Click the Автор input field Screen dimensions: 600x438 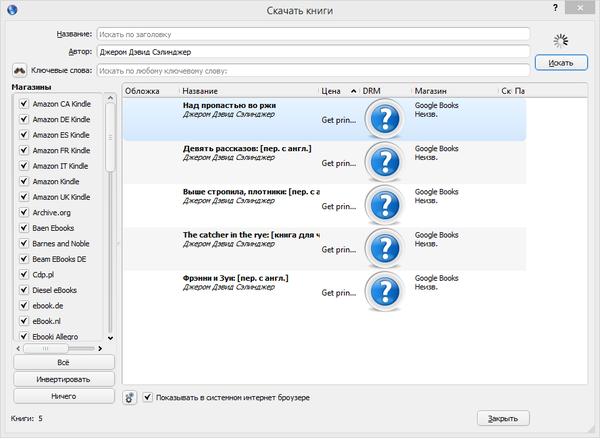[x=313, y=52]
